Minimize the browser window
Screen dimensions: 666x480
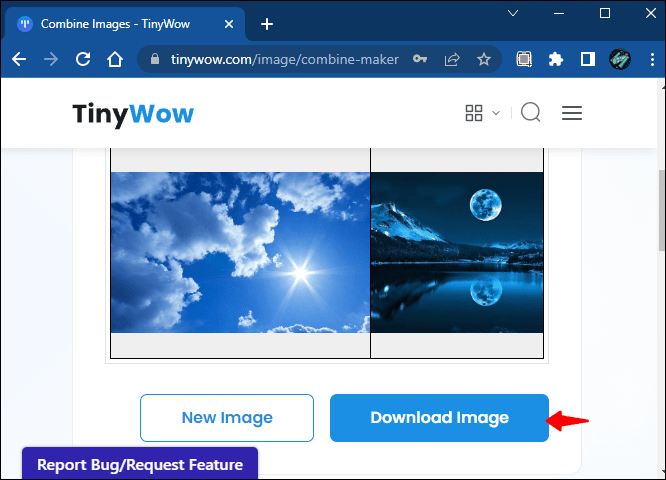pyautogui.click(x=559, y=14)
